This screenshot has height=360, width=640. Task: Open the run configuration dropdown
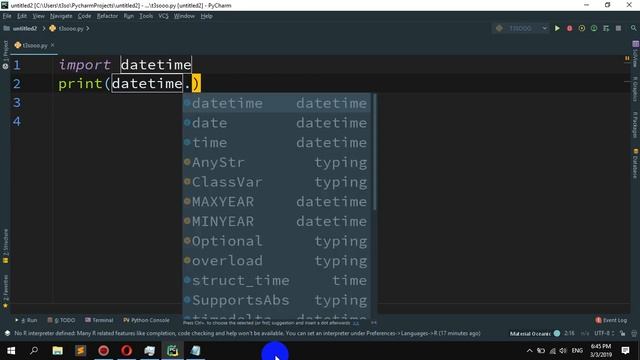[x=521, y=28]
